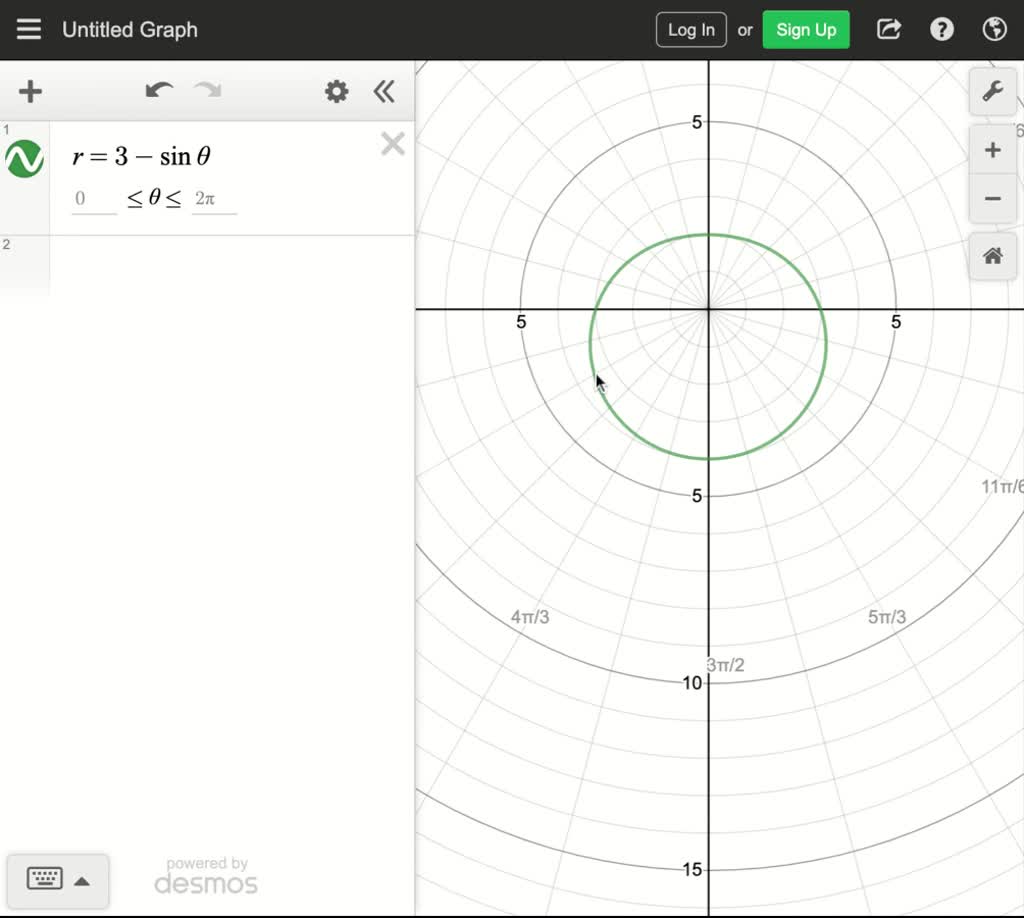This screenshot has height=918, width=1024.
Task: Redo the last undone action
Action: point(208,90)
